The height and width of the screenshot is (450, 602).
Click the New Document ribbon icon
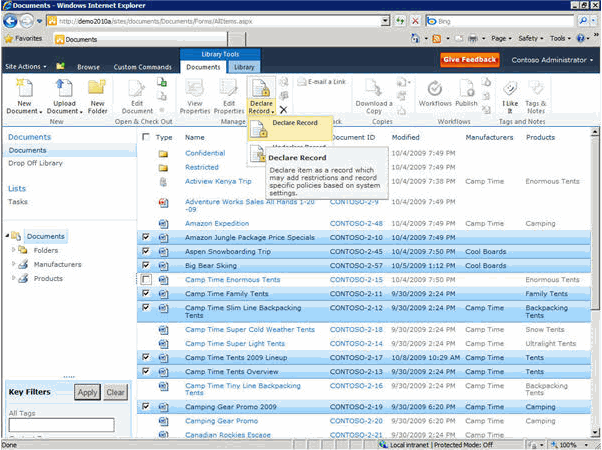(24, 96)
